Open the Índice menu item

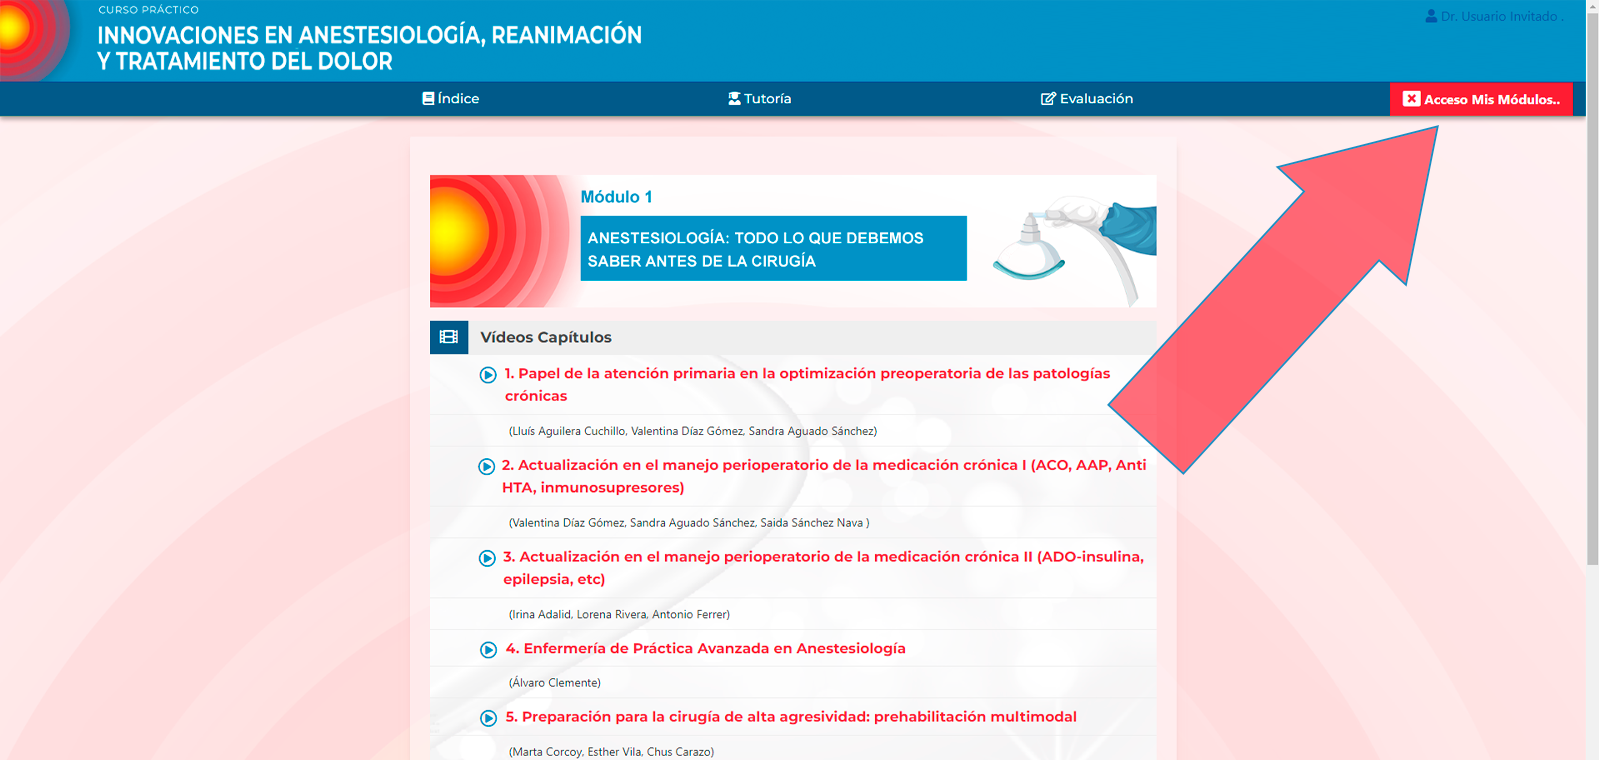tap(450, 99)
